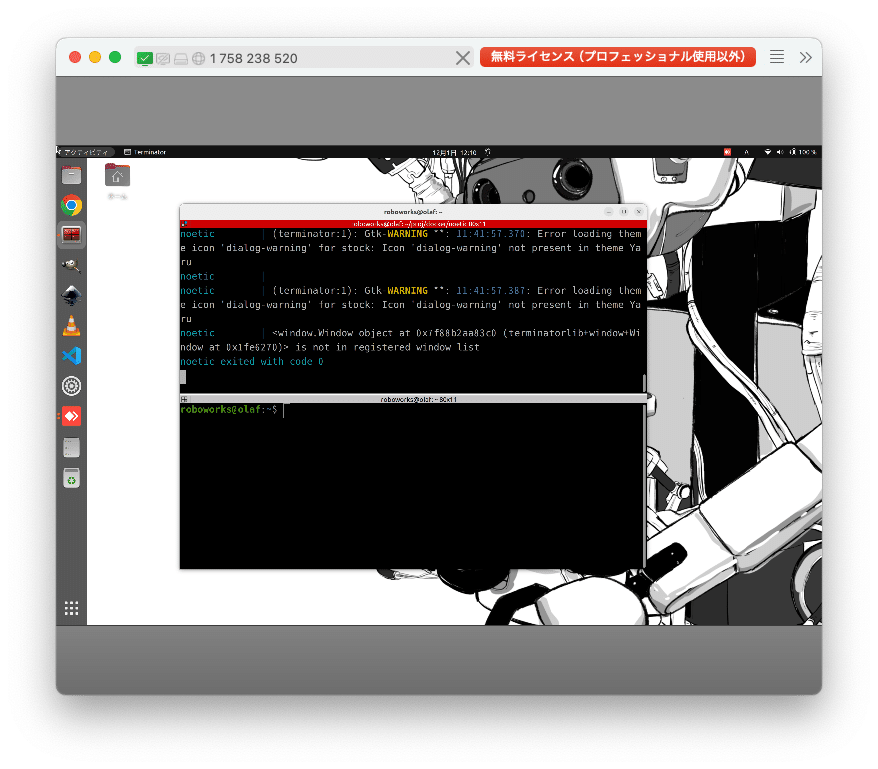Viewport: 878px width, 769px height.
Task: Click 'is not in registered window list' text
Action: coord(387,347)
